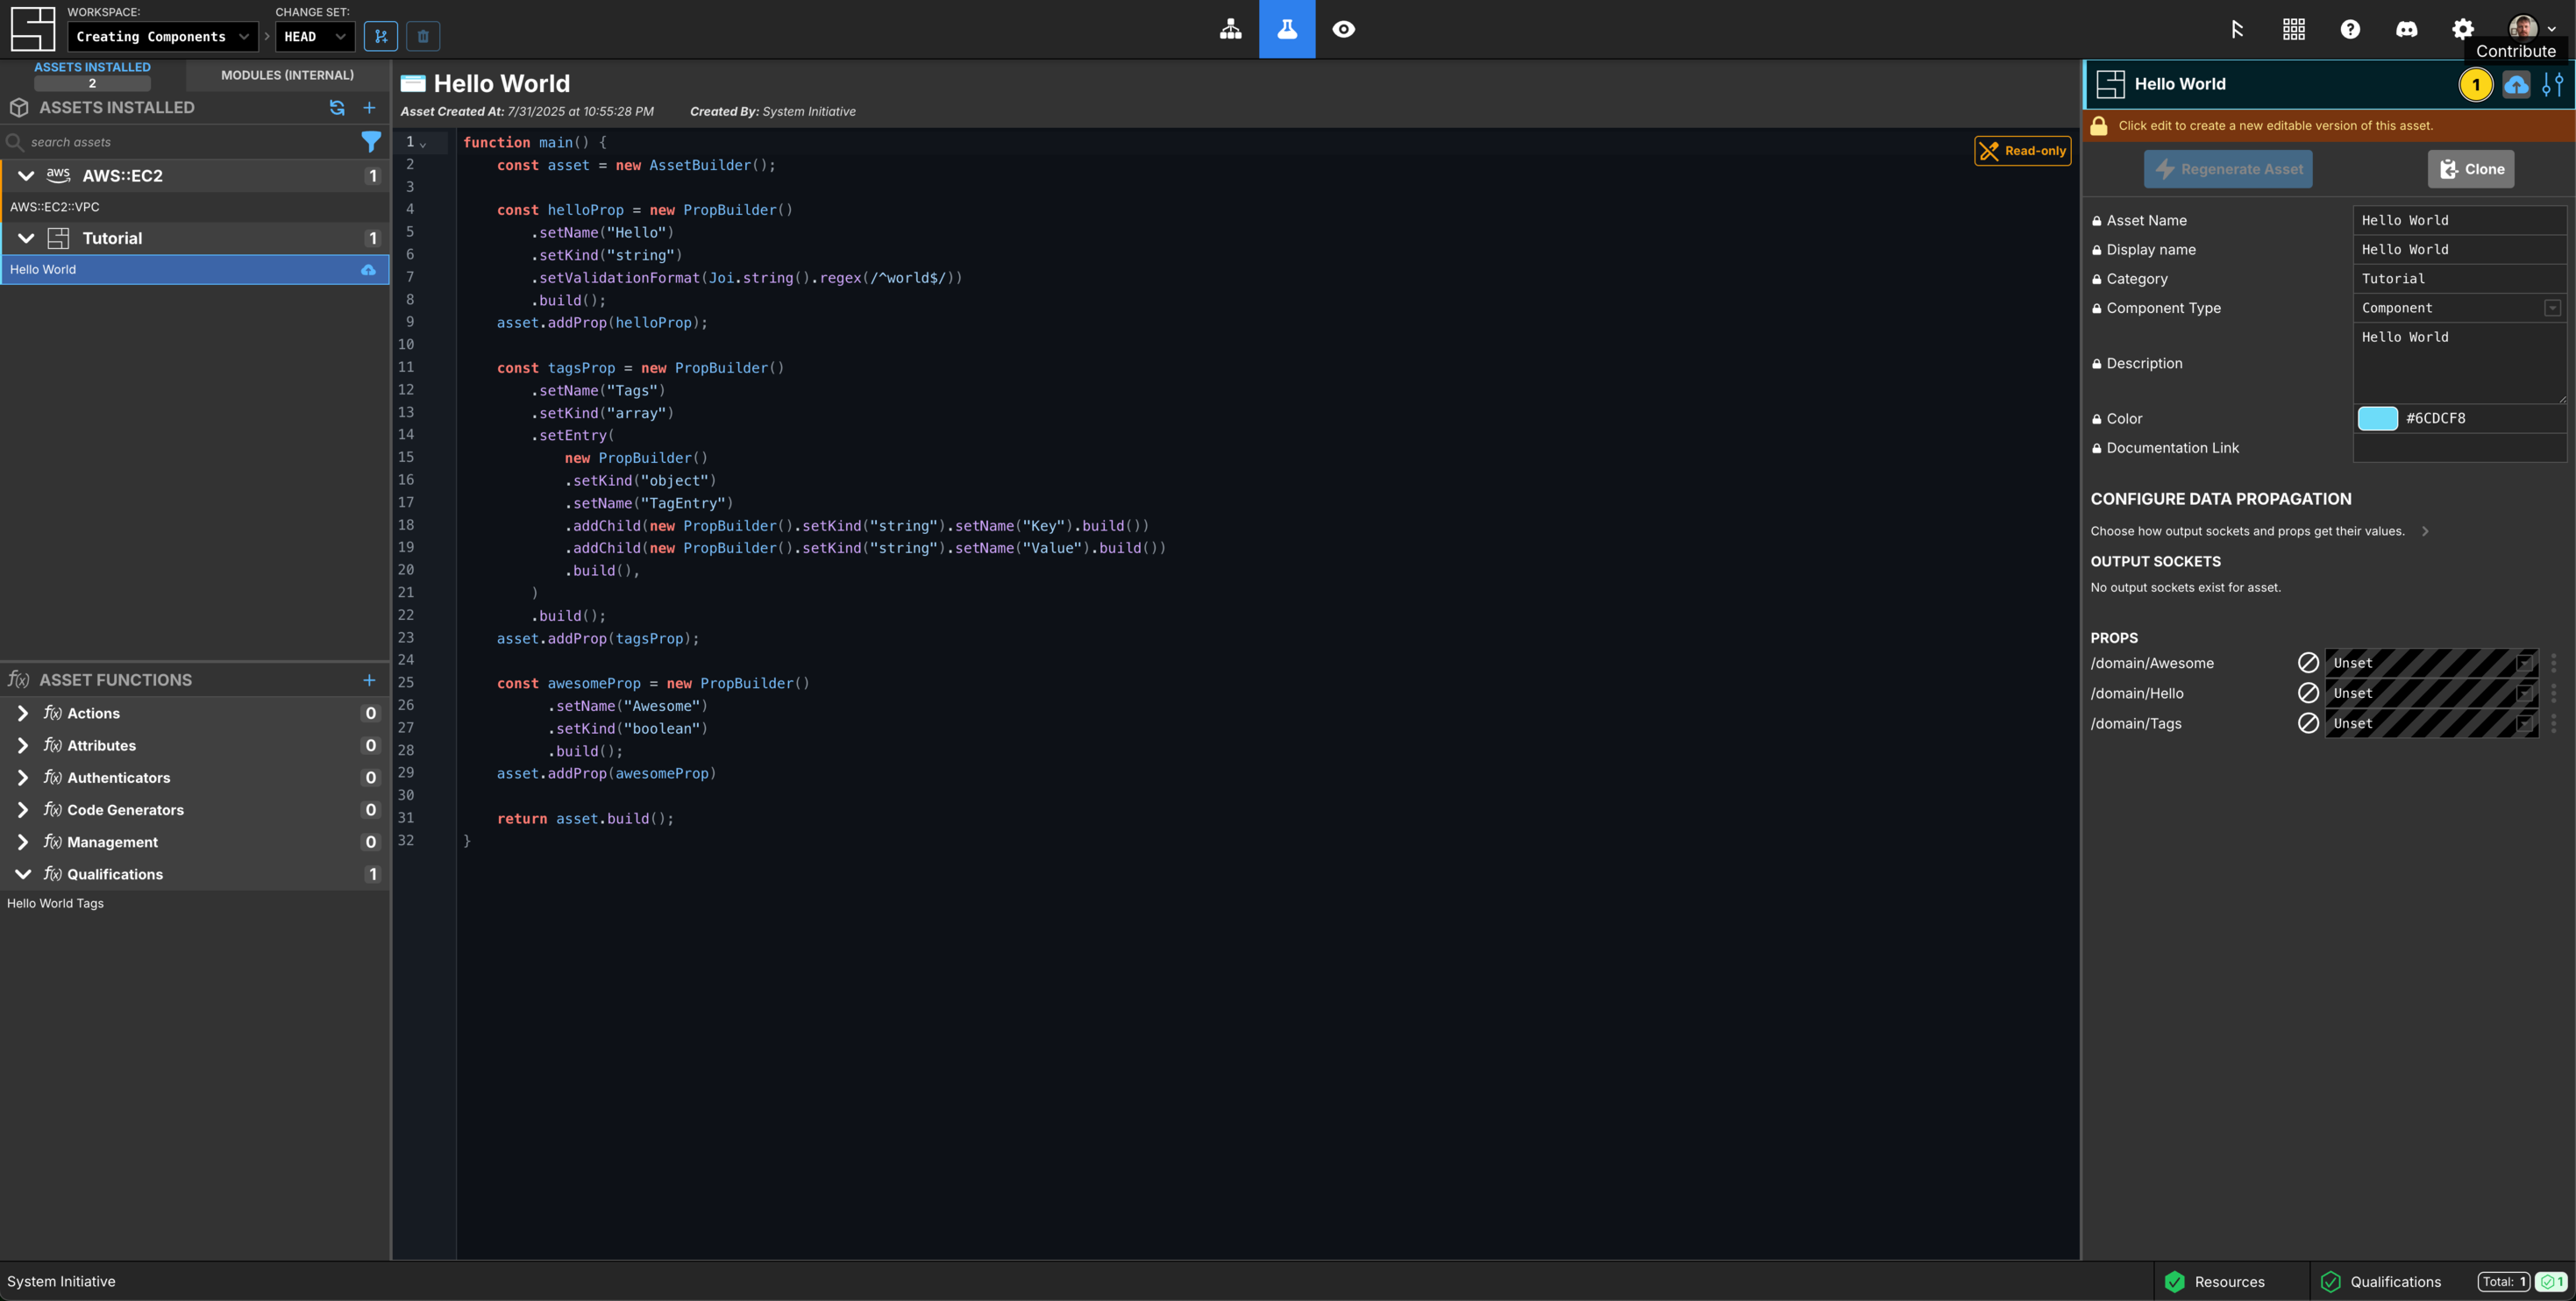The width and height of the screenshot is (2576, 1301).
Task: Click the Qualifications status check icon
Action: click(2330, 1282)
